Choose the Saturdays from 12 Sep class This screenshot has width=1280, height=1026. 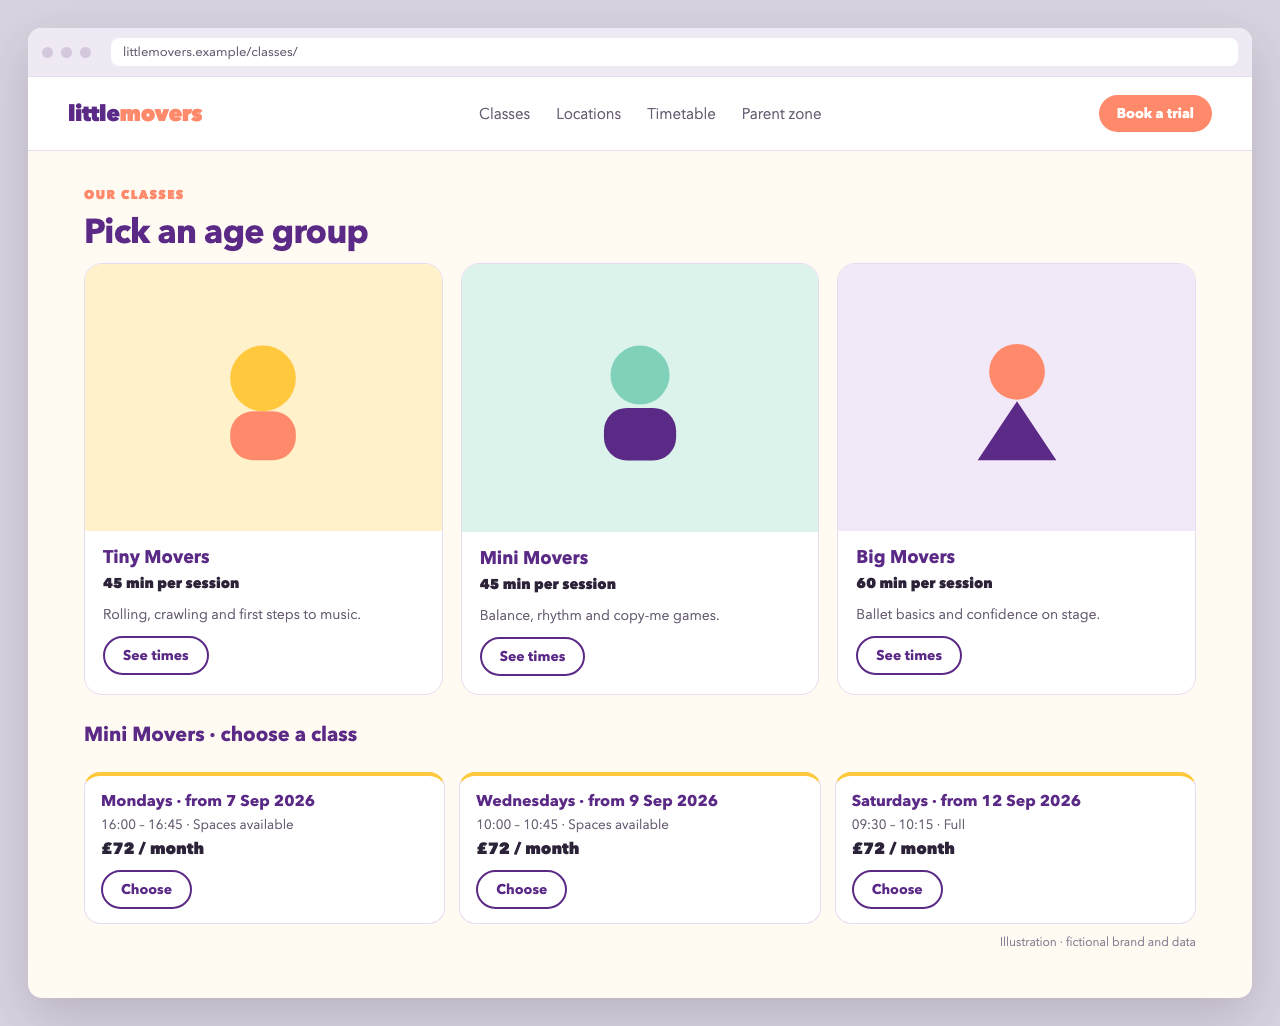click(897, 890)
